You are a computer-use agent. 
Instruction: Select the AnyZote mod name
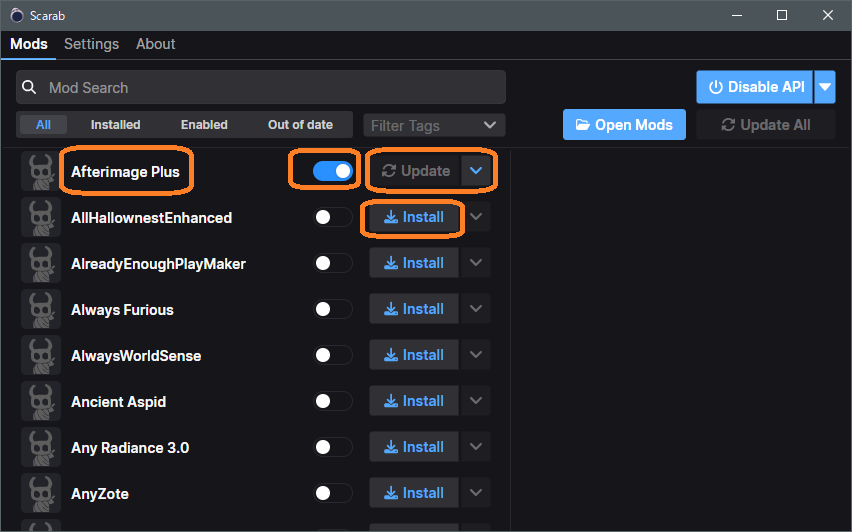point(100,494)
